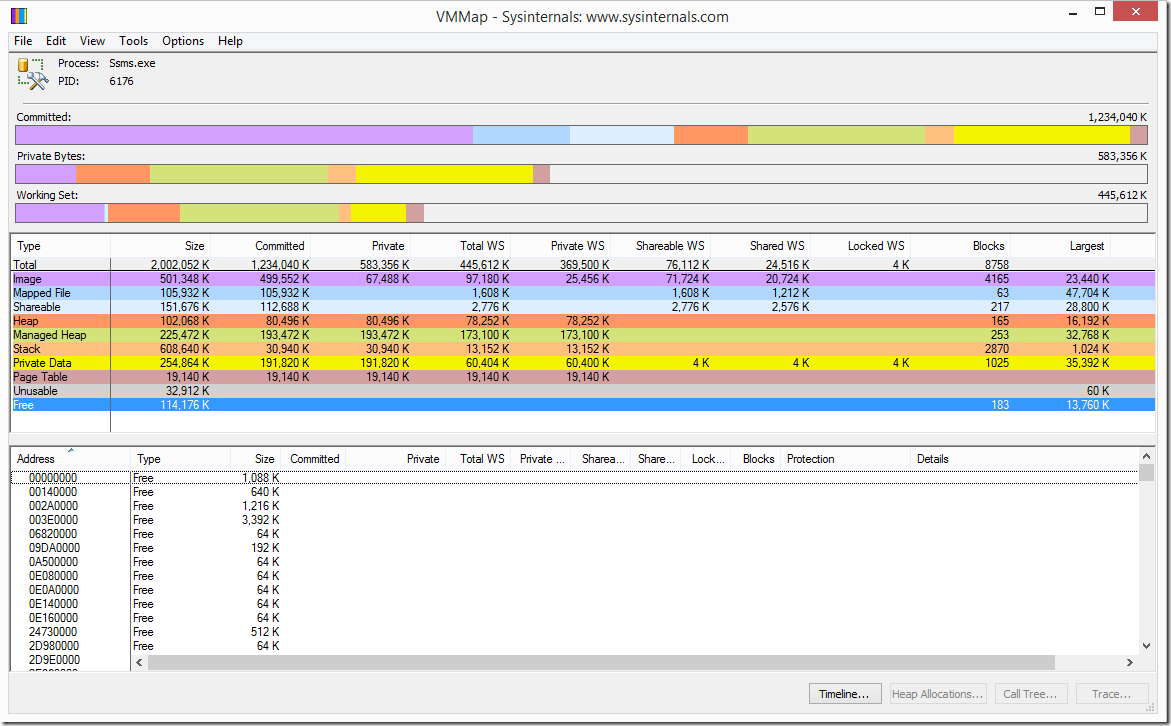Viewport: 1171px width, 726px height.
Task: Open the File menu
Action: tap(22, 41)
